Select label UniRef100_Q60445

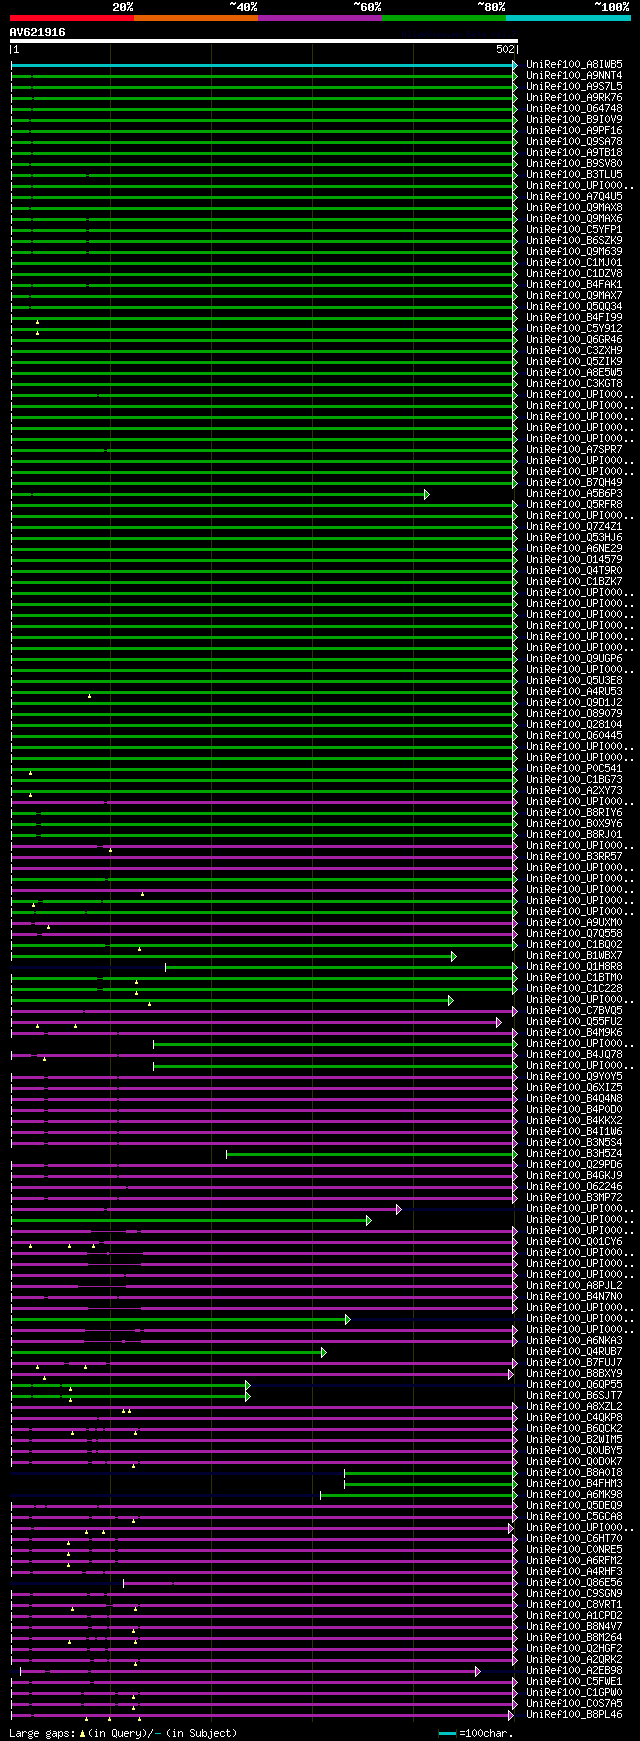click(x=574, y=736)
